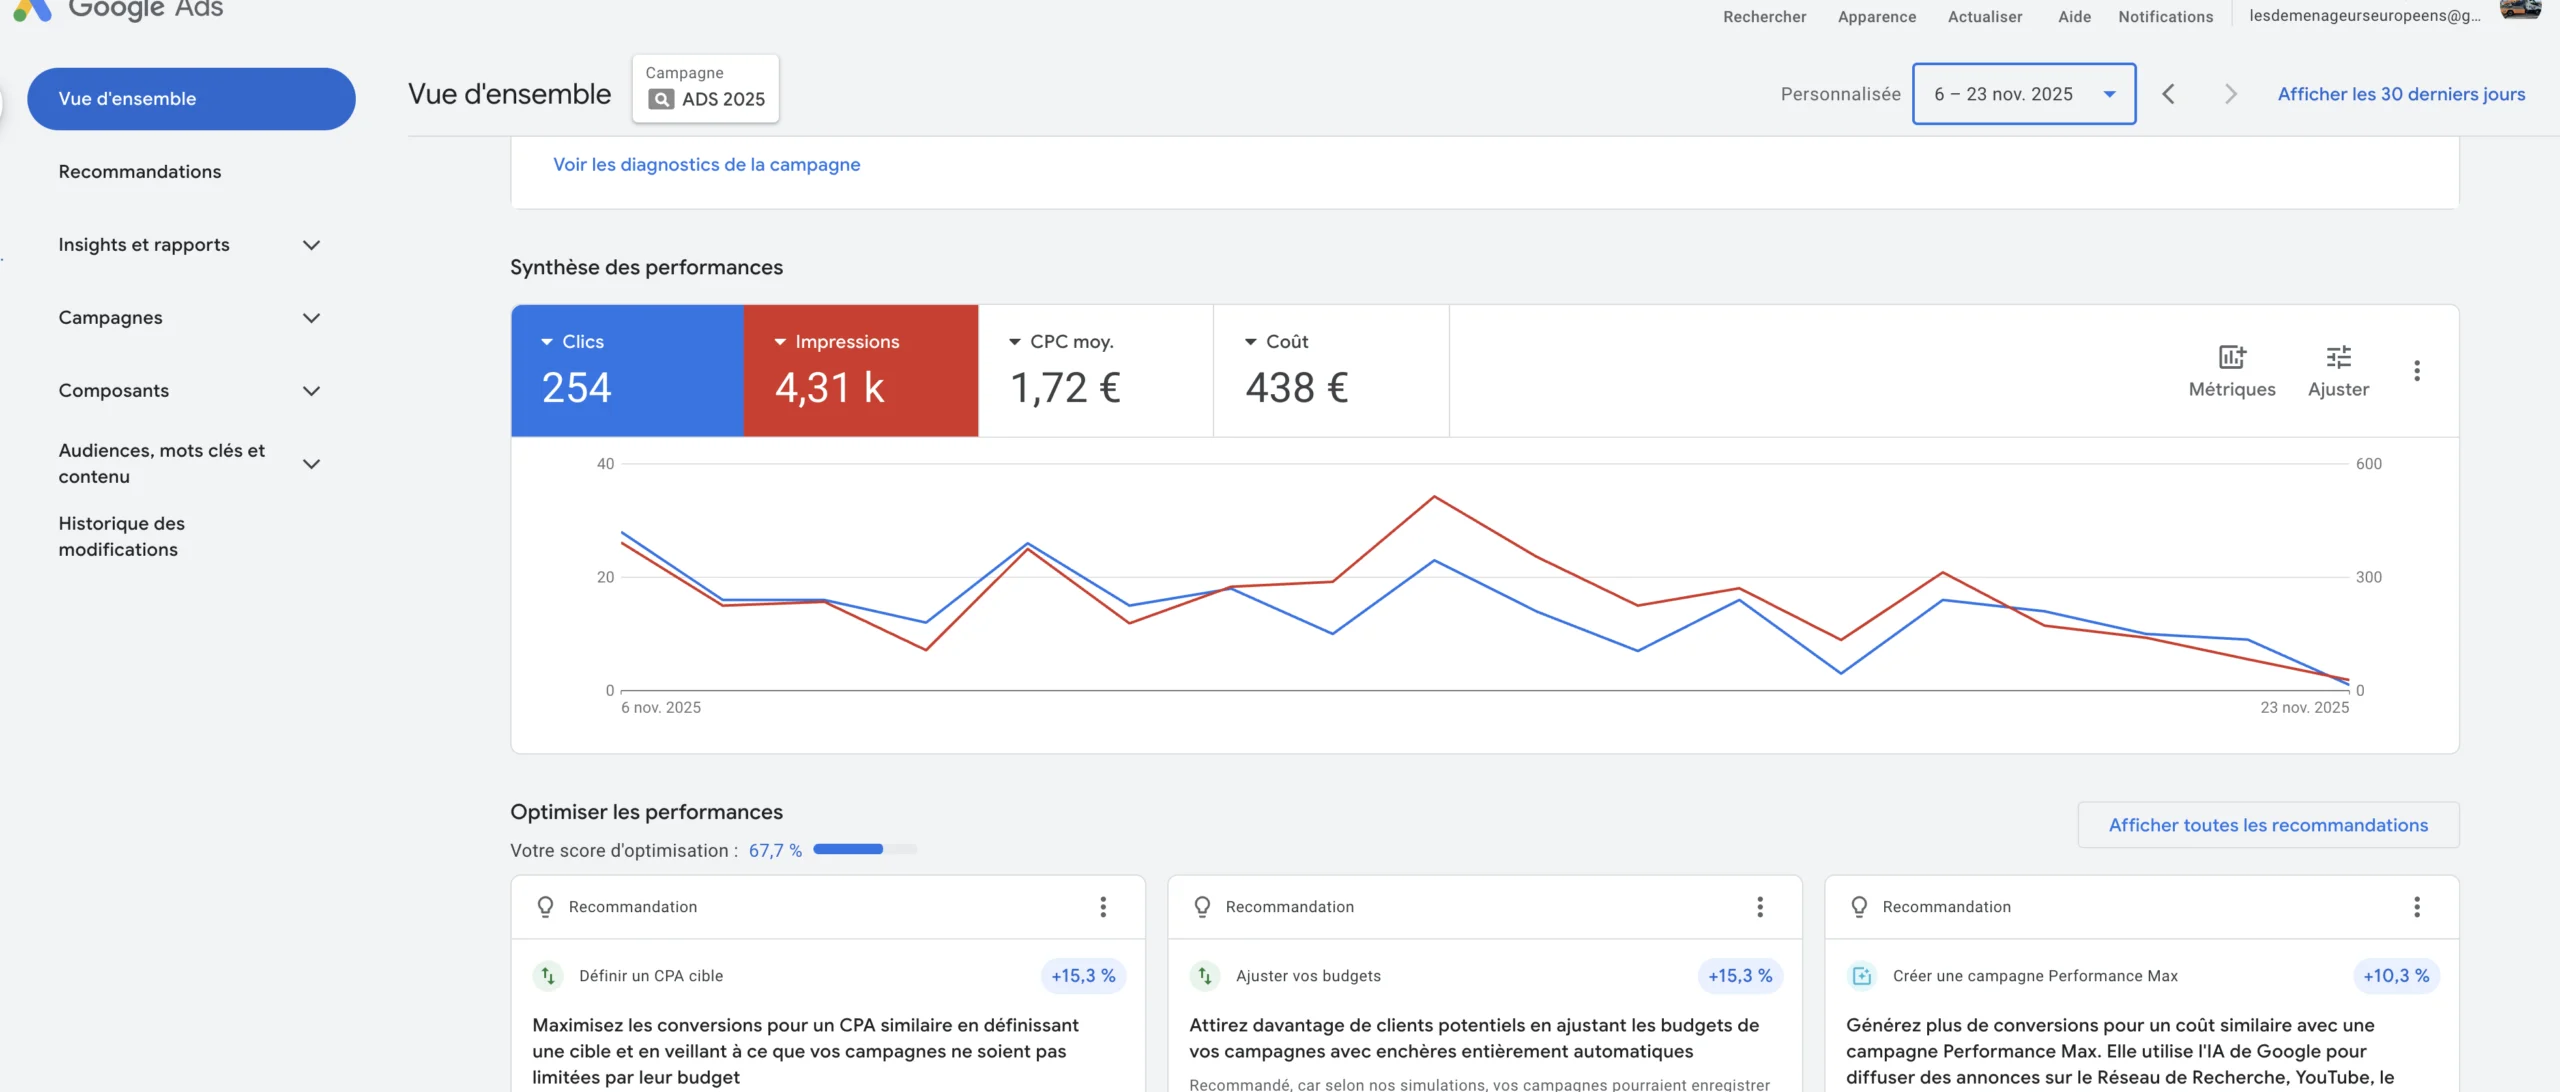Click the Ajuster sliders icon
Image resolution: width=2560 pixels, height=1092 pixels.
pyautogui.click(x=2338, y=358)
